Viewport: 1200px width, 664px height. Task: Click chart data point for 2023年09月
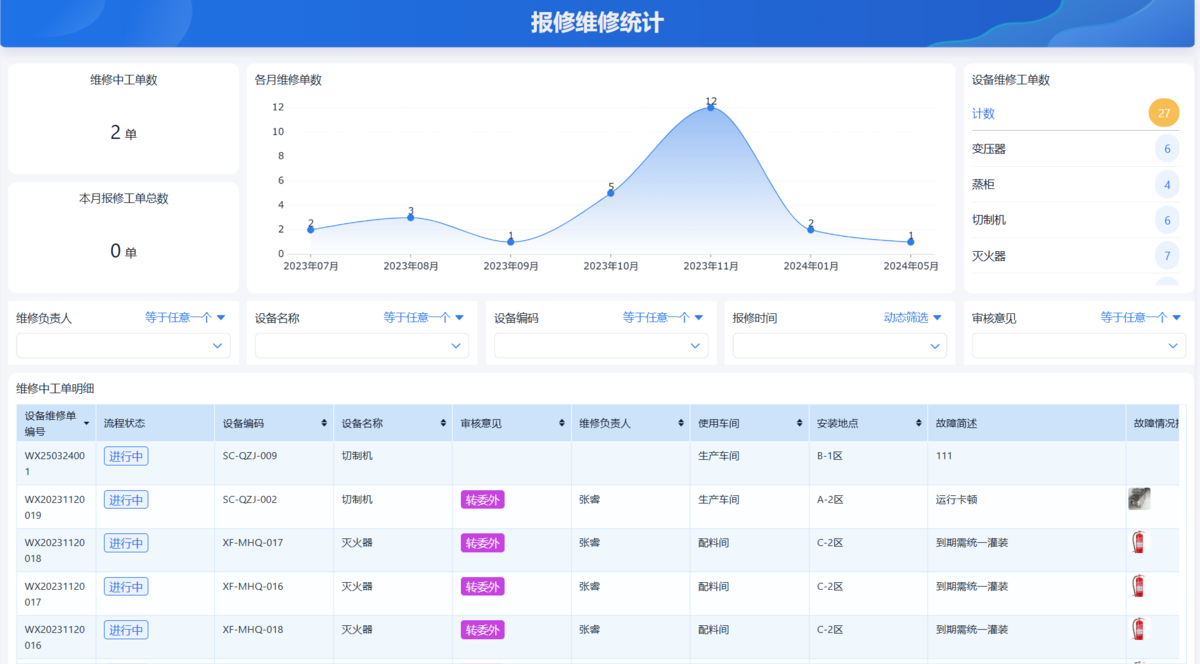click(511, 241)
